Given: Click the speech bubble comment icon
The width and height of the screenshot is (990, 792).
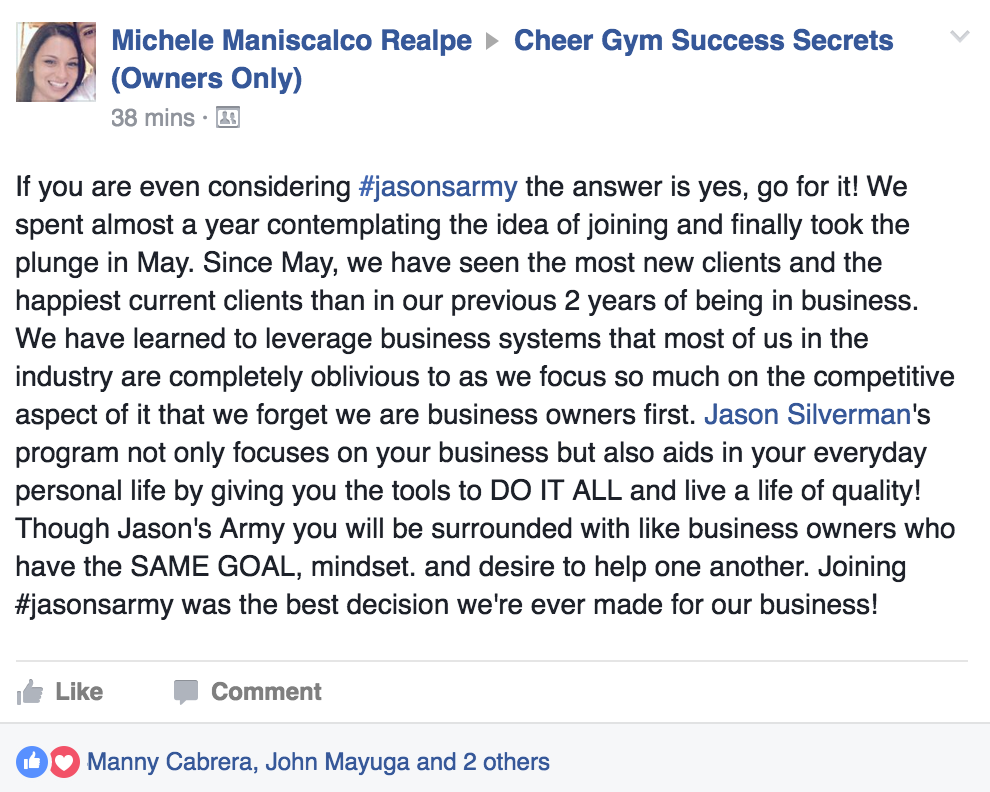Looking at the screenshot, I should [186, 692].
